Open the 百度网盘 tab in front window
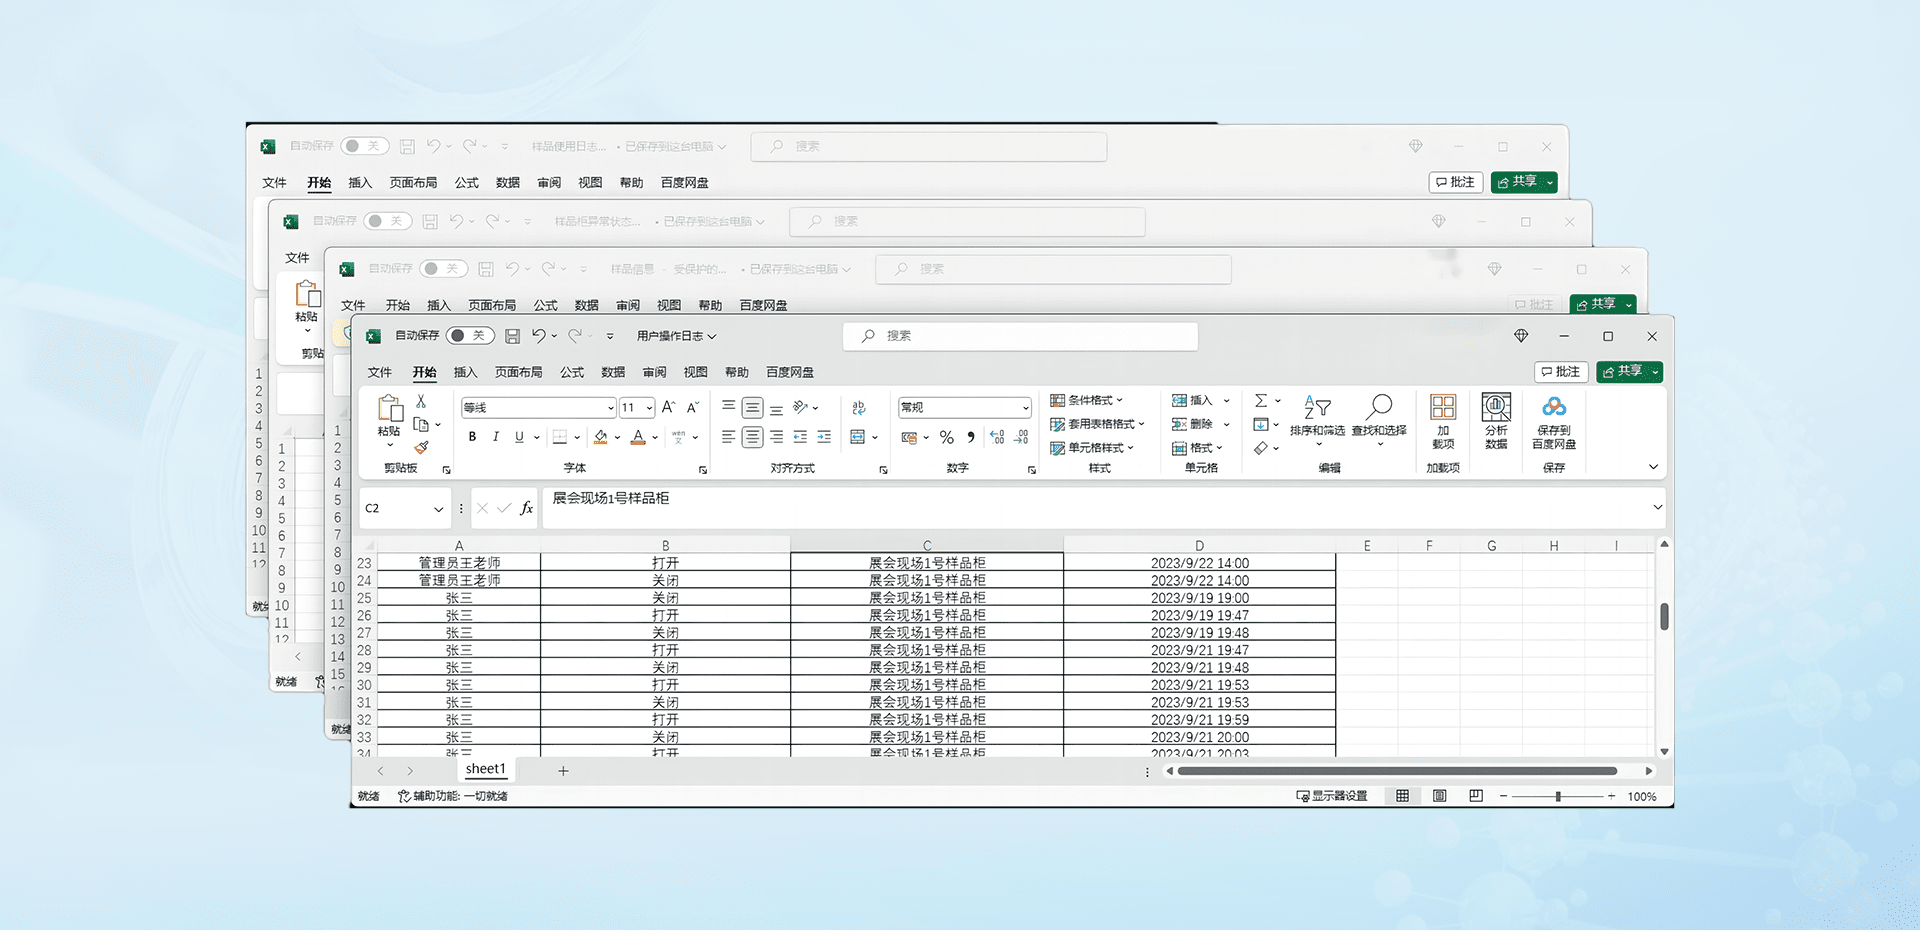Viewport: 1920px width, 930px height. [x=790, y=372]
